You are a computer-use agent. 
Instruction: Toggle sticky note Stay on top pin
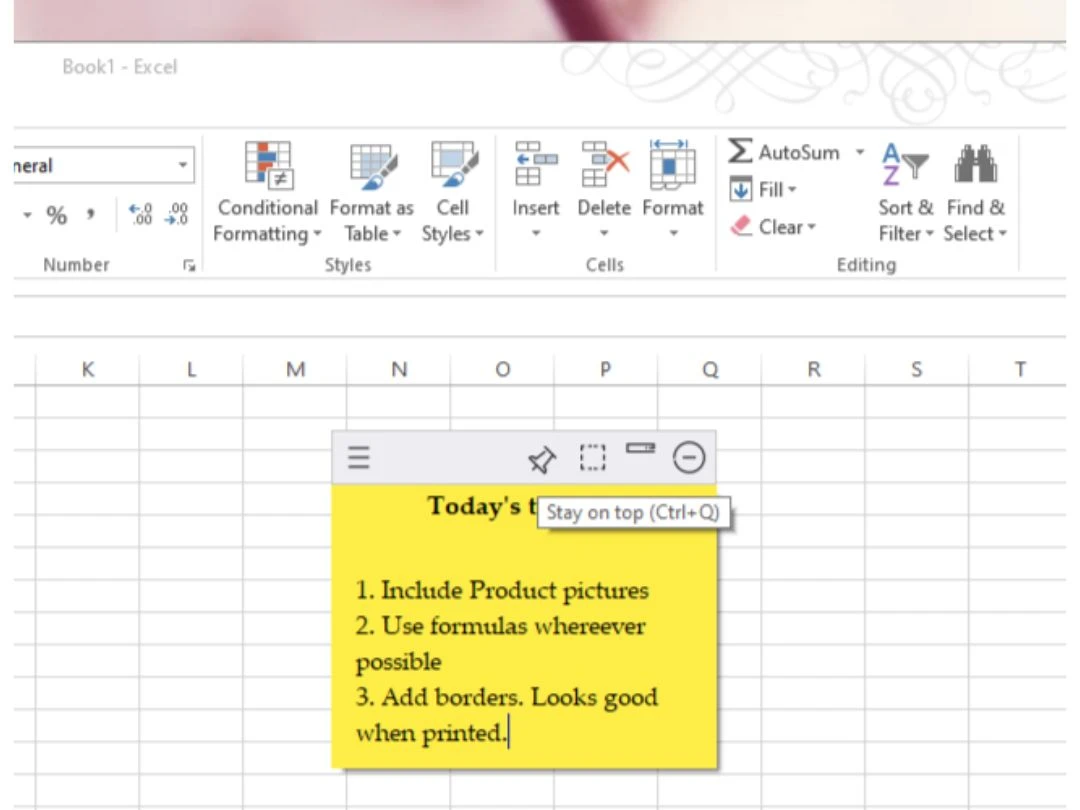point(541,459)
